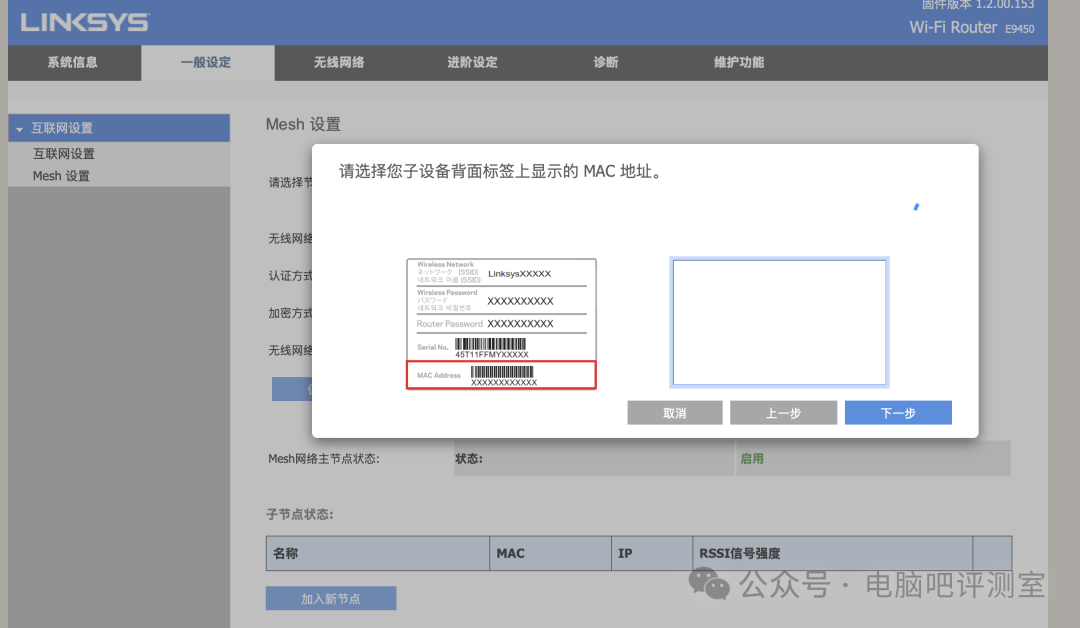Click the MAC address list box
1080x628 pixels.
tap(779, 322)
